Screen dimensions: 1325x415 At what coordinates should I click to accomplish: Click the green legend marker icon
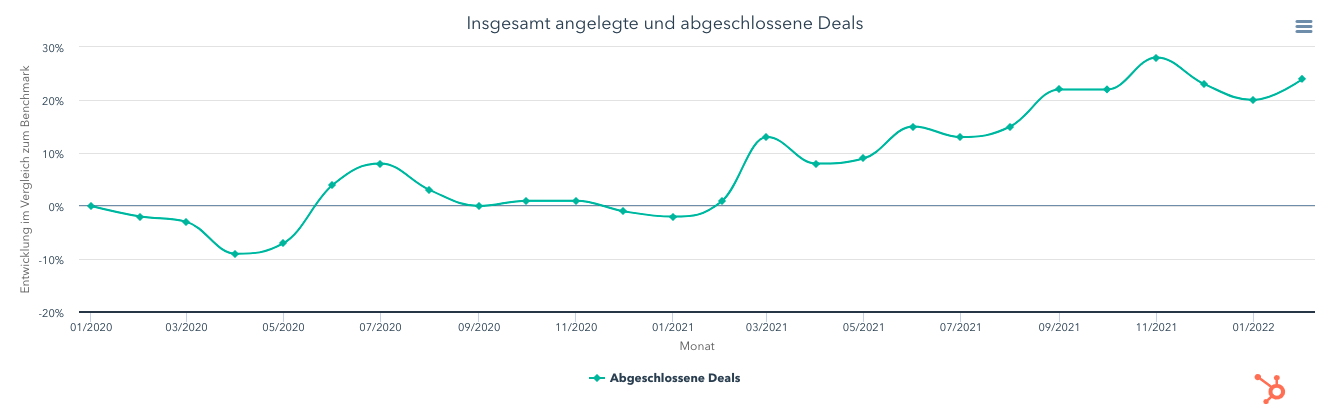point(597,378)
